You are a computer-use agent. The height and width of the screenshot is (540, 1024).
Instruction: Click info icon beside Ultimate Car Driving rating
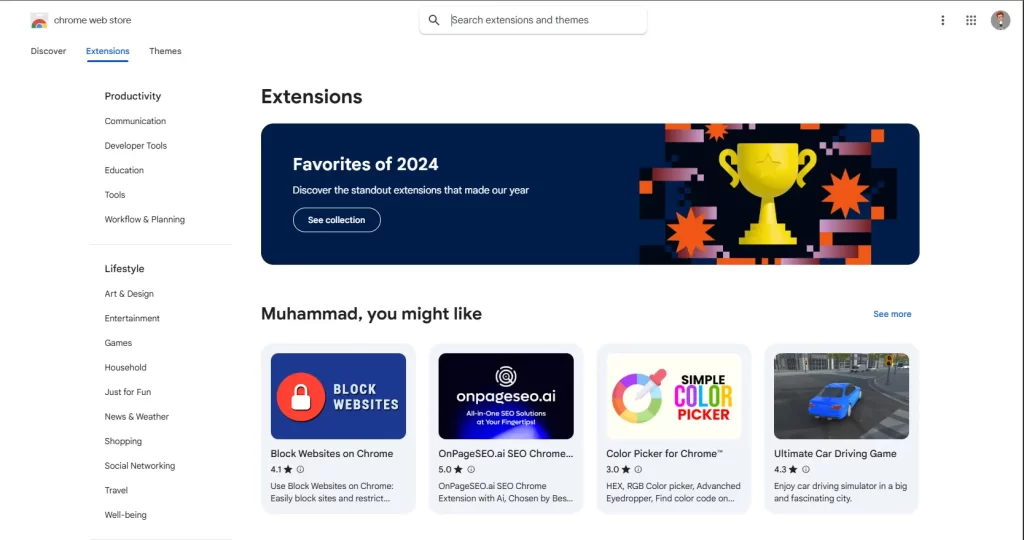tap(804, 469)
